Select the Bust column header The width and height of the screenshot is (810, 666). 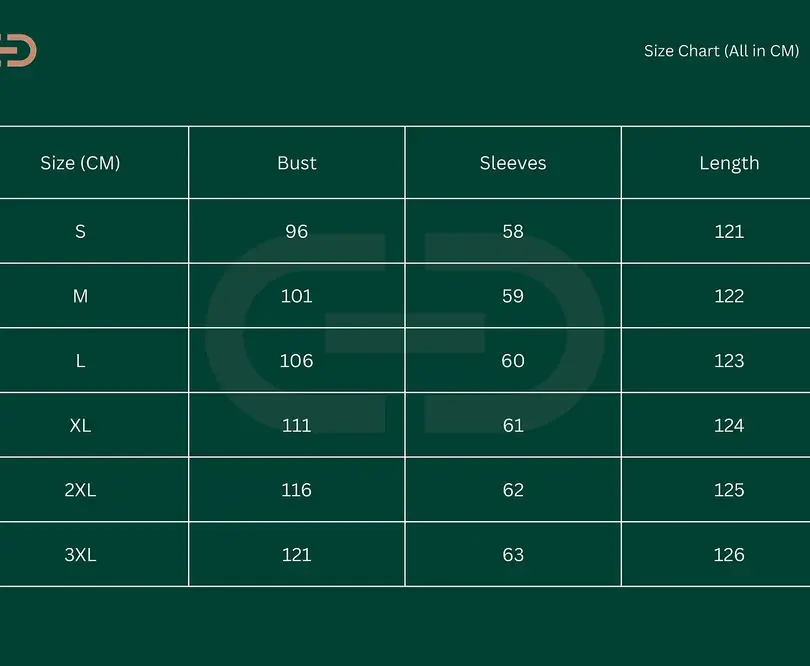point(297,163)
